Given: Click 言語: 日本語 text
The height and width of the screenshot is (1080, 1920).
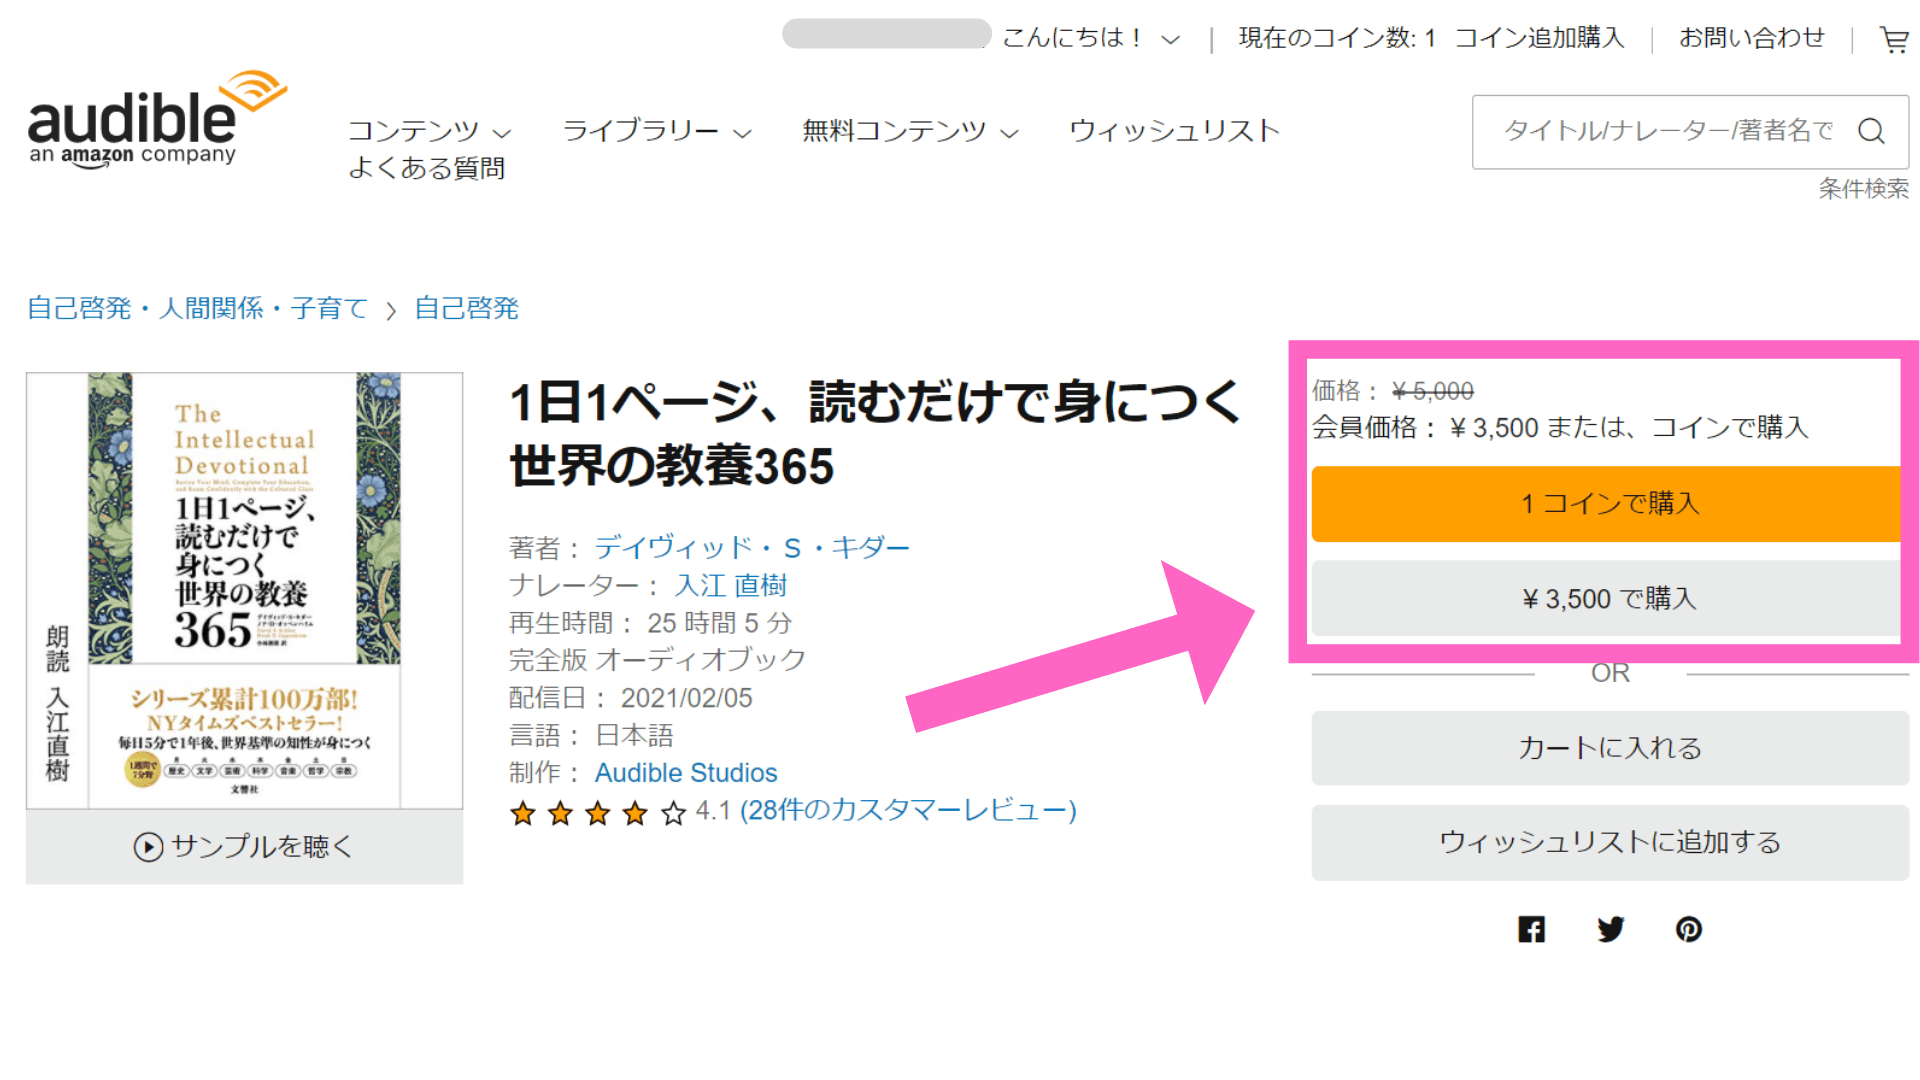Looking at the screenshot, I should 591,735.
